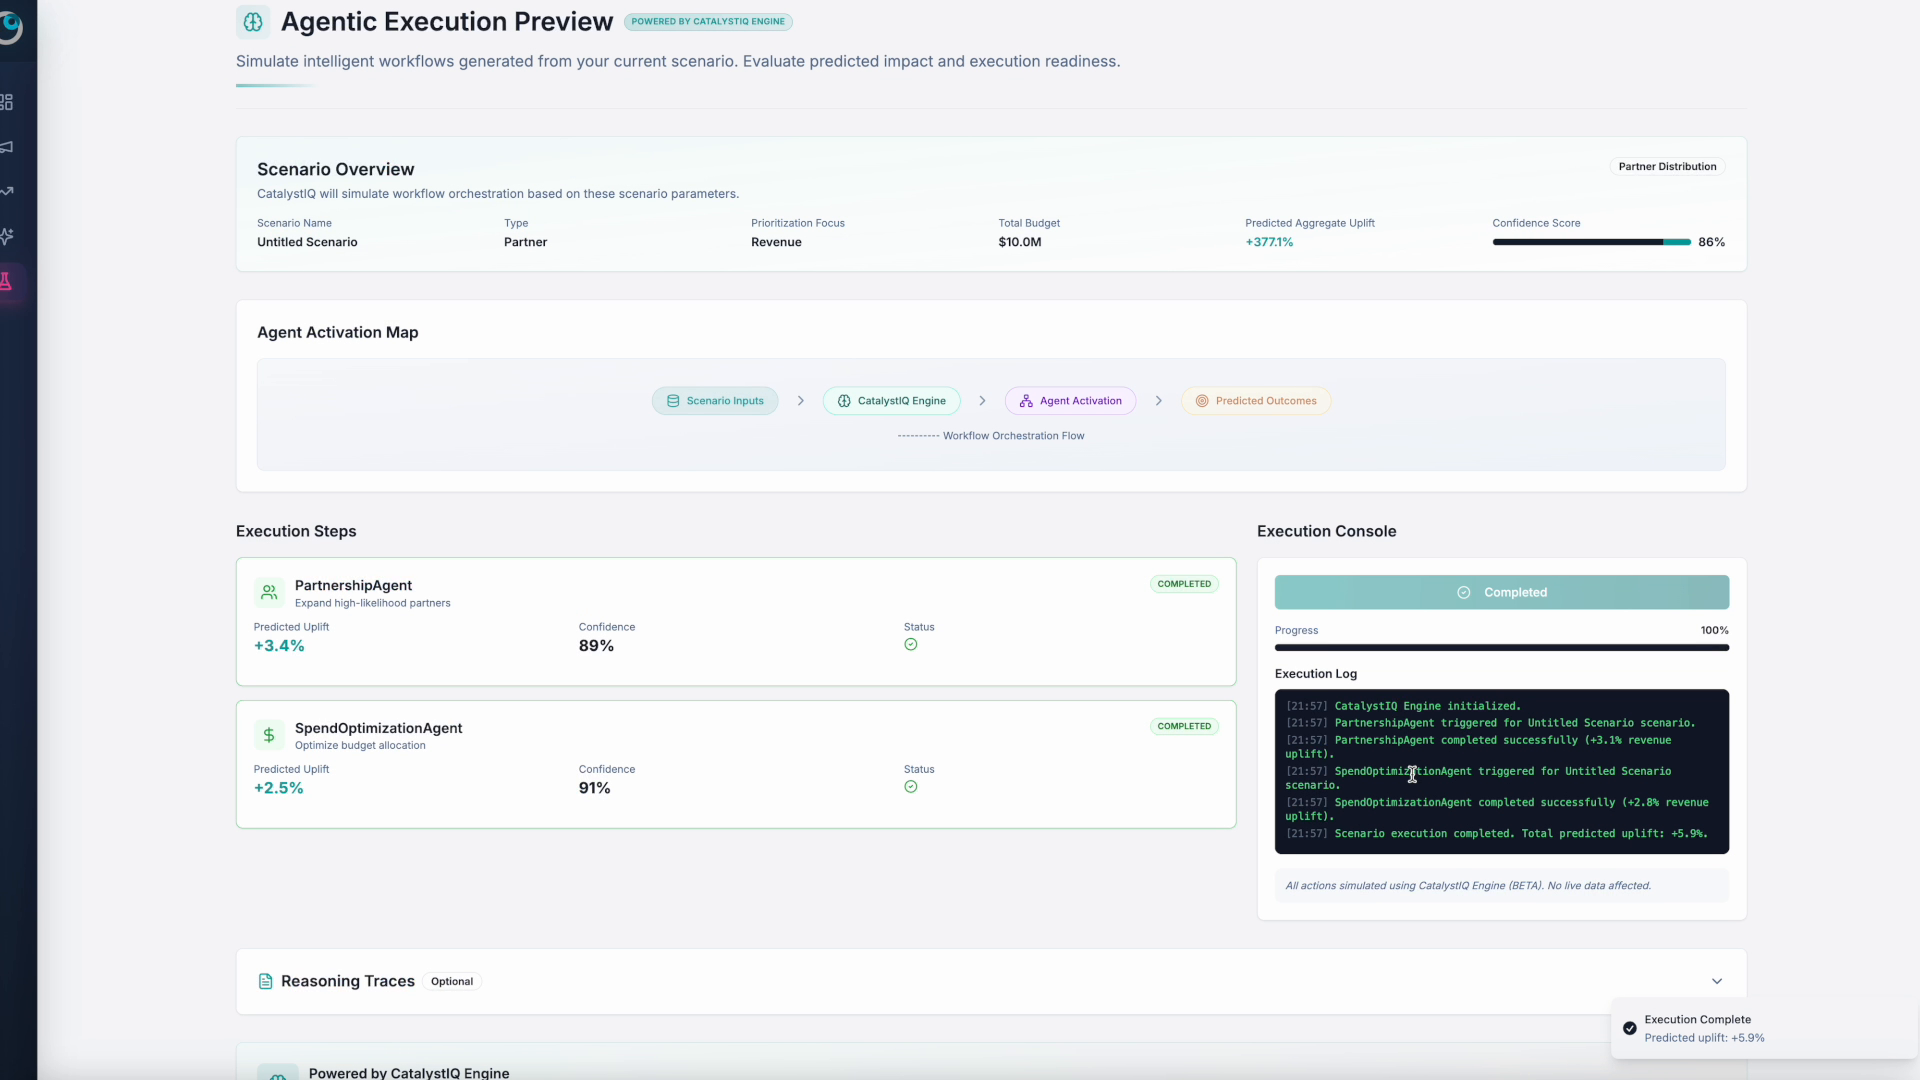The width and height of the screenshot is (1920, 1080).
Task: Toggle the Optional badge next to Reasoning Traces
Action: (x=452, y=981)
